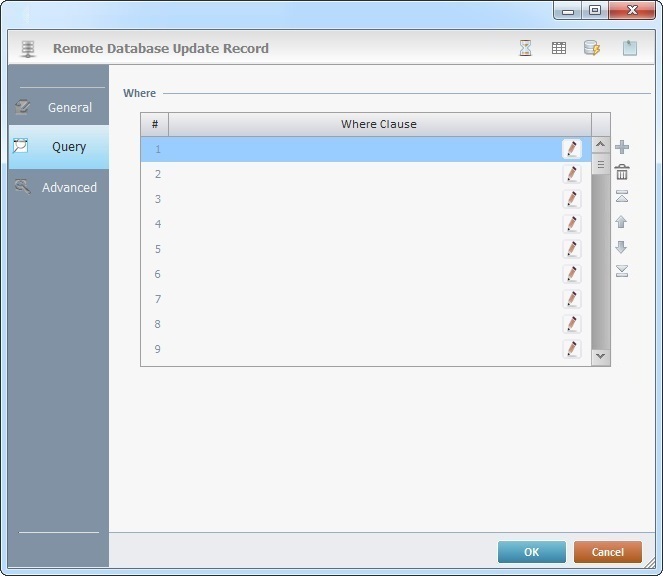This screenshot has width=663, height=576.
Task: Move the selected row up one position
Action: click(622, 222)
